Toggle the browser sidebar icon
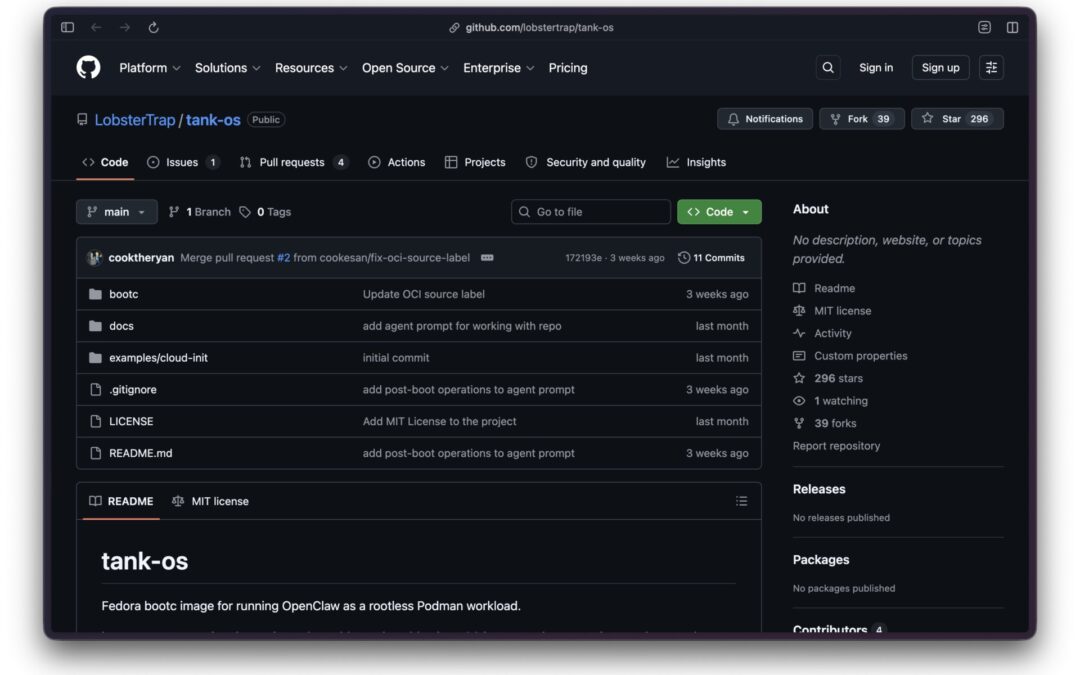The height and width of the screenshot is (675, 1080). point(68,28)
